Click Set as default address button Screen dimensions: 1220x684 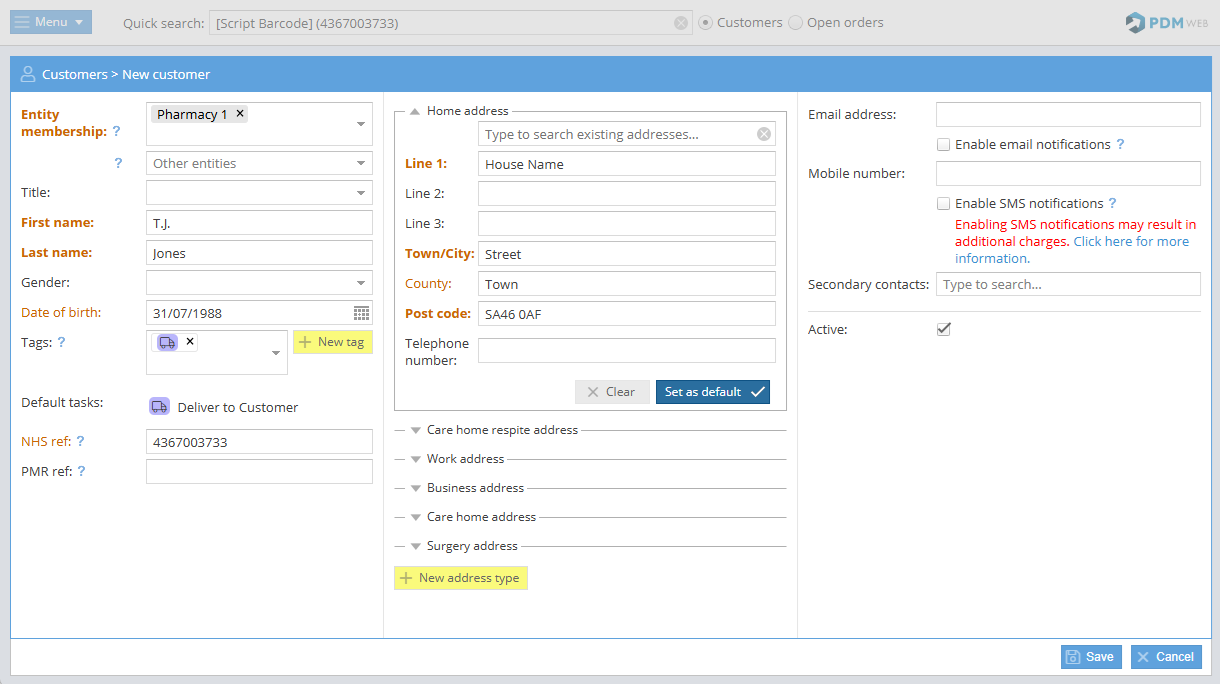(x=712, y=392)
